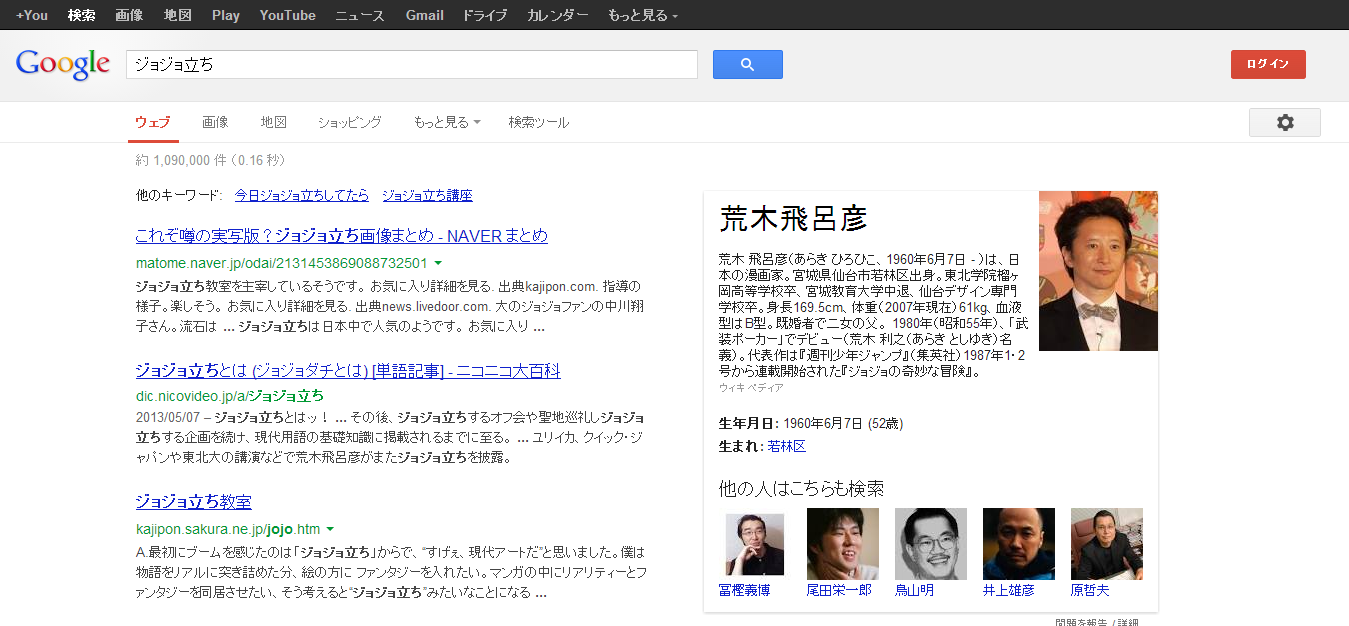Image resolution: width=1349 pixels, height=626 pixels.
Task: Click the Google logo
Action: click(62, 64)
